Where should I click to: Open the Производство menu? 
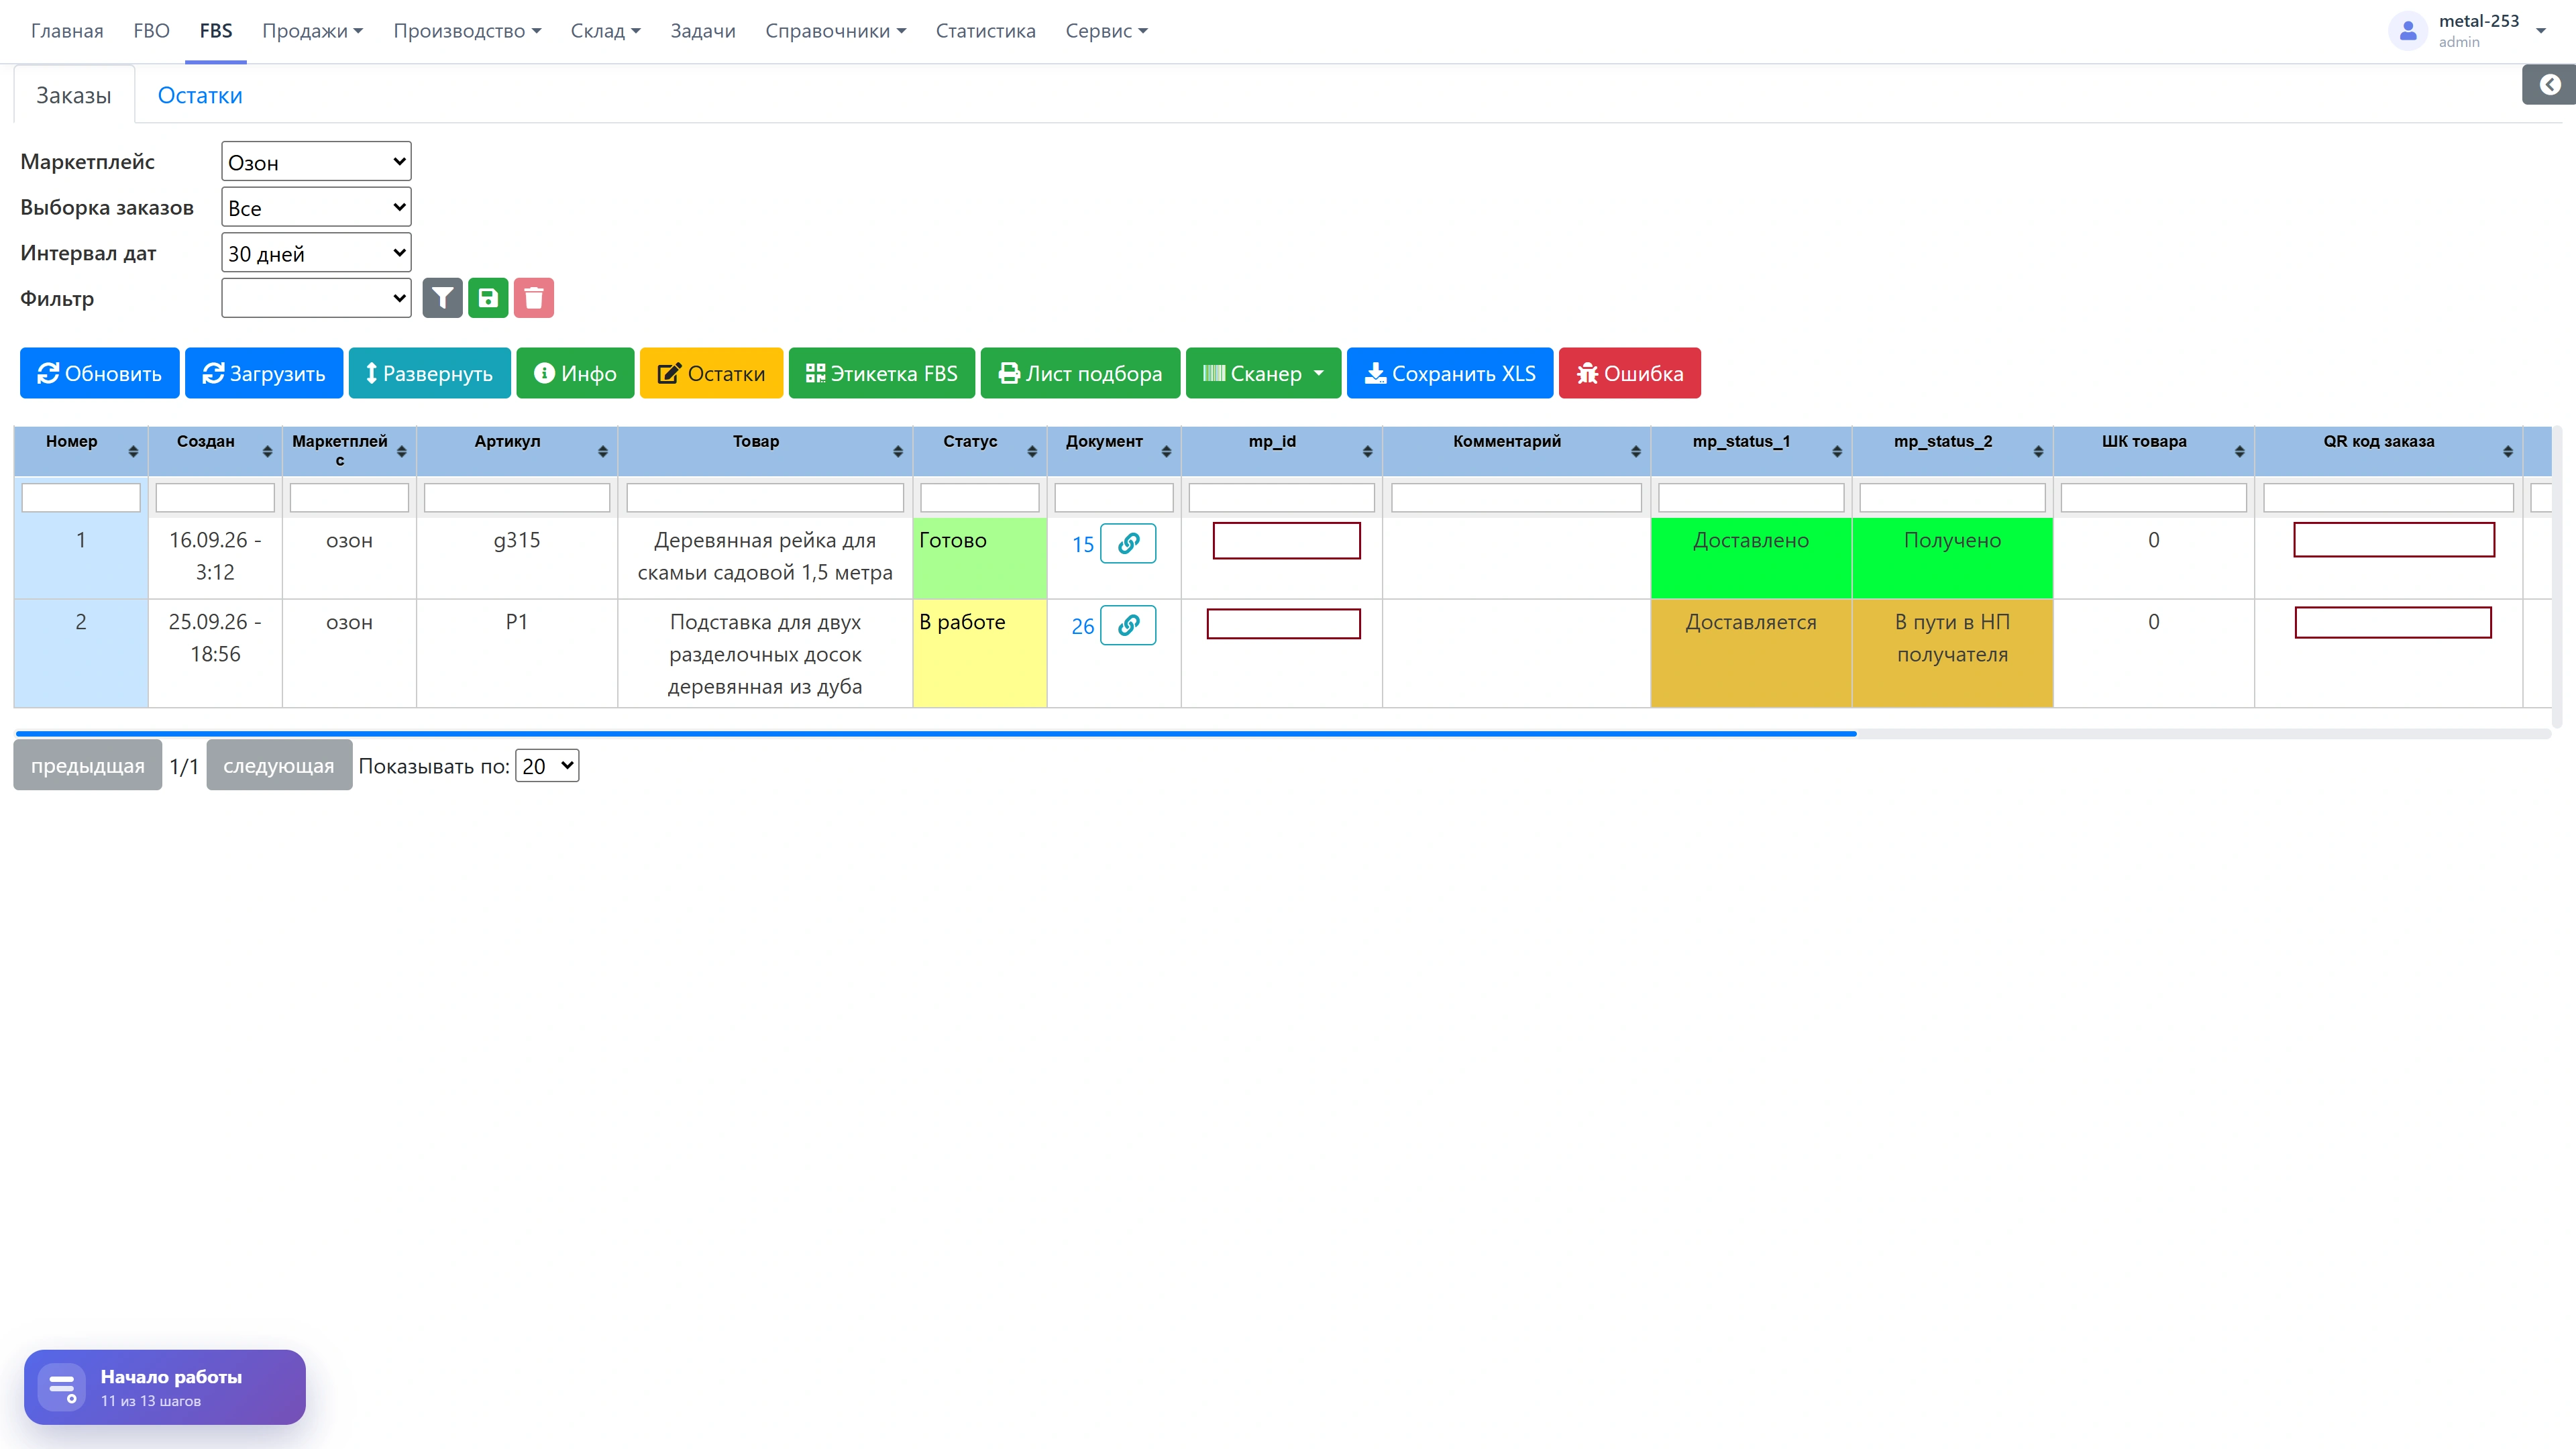(467, 31)
